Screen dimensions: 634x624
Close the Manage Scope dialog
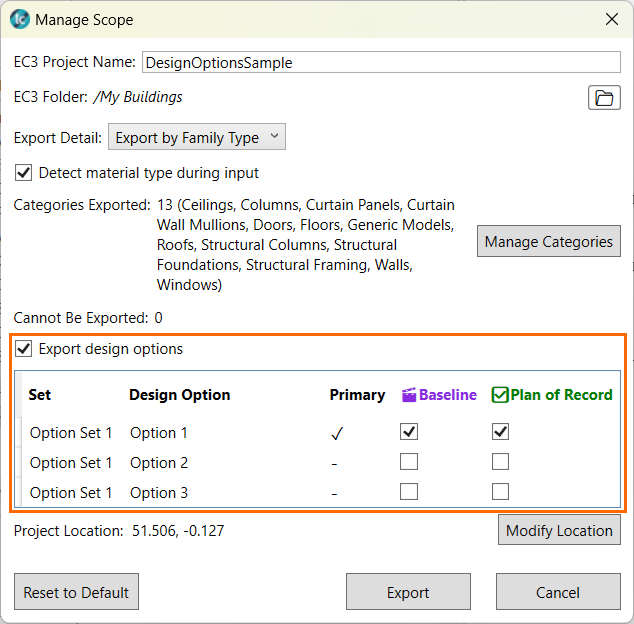[611, 19]
